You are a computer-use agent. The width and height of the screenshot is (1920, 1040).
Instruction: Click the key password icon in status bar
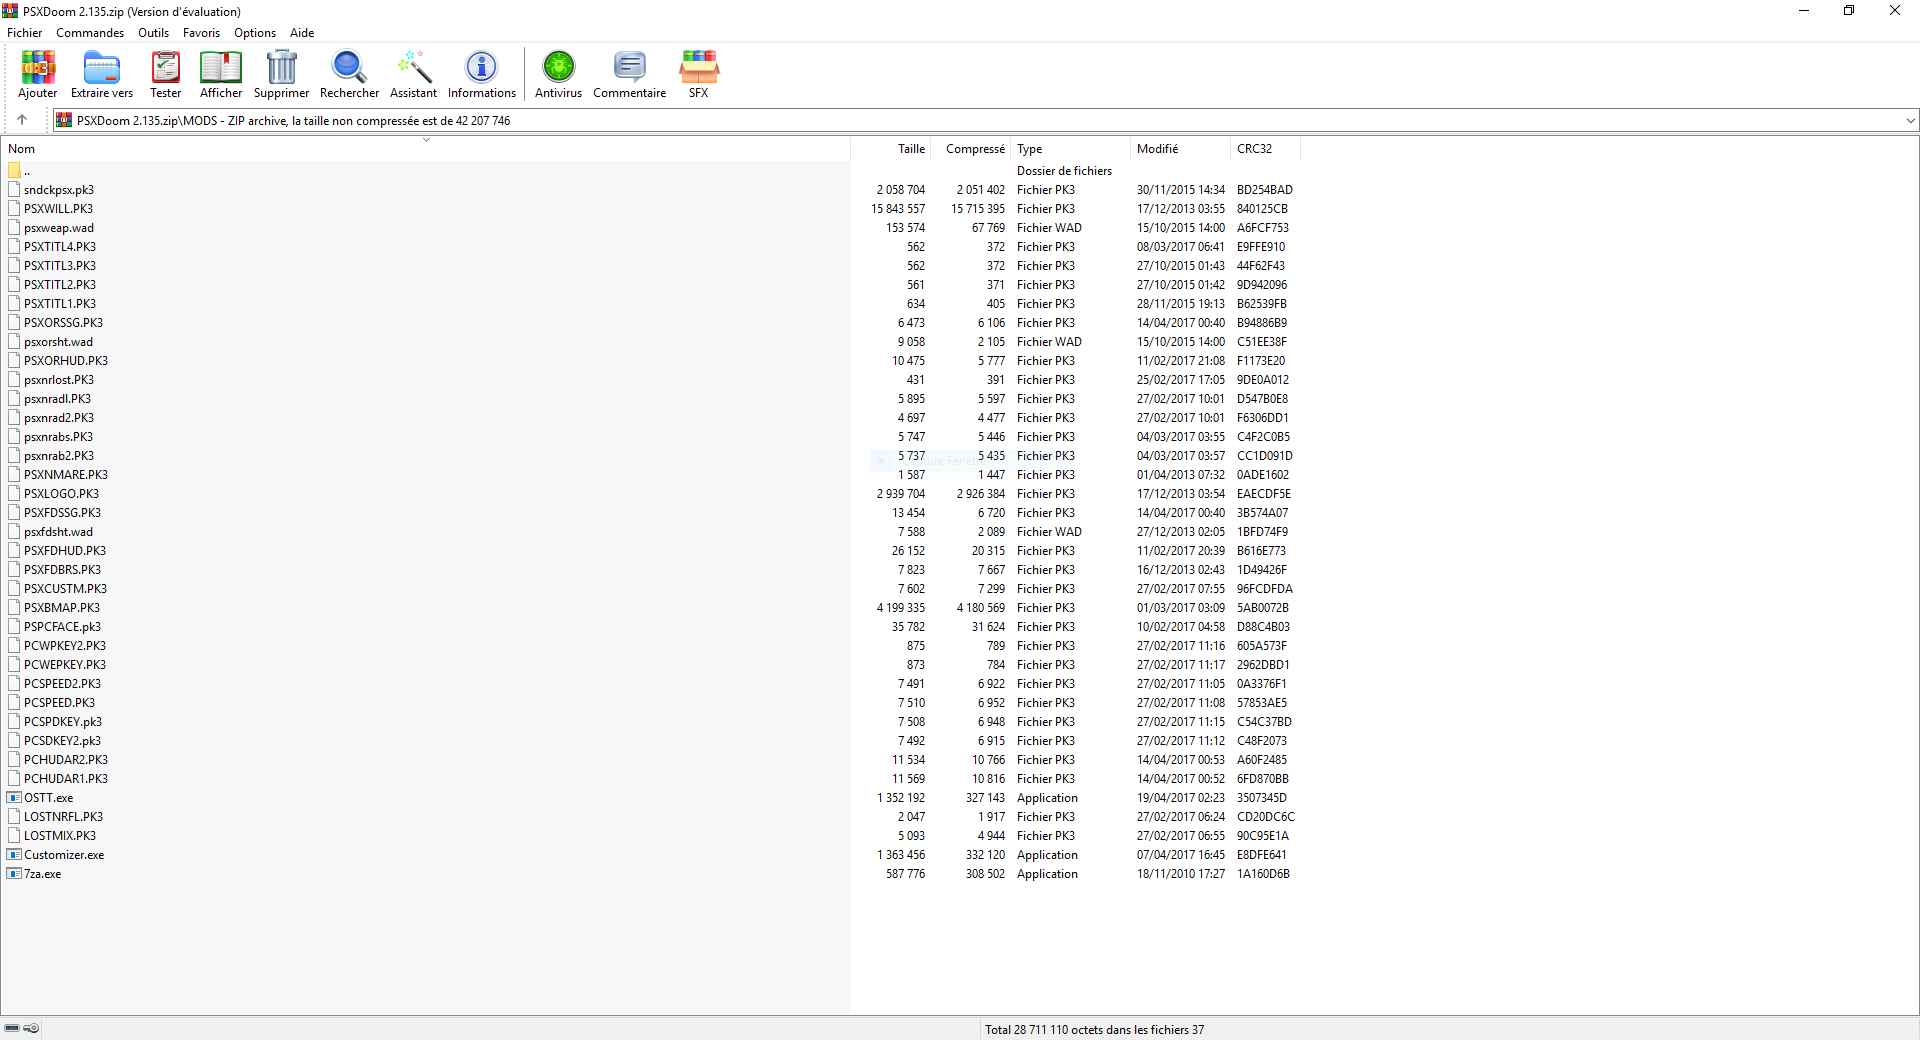(x=31, y=1028)
